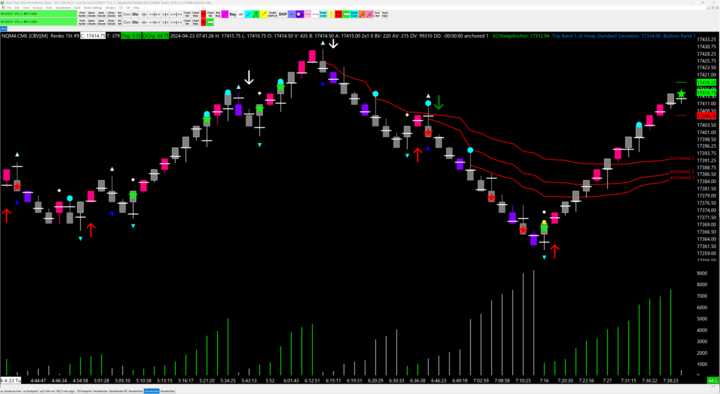Open the Window menu

(111, 8)
